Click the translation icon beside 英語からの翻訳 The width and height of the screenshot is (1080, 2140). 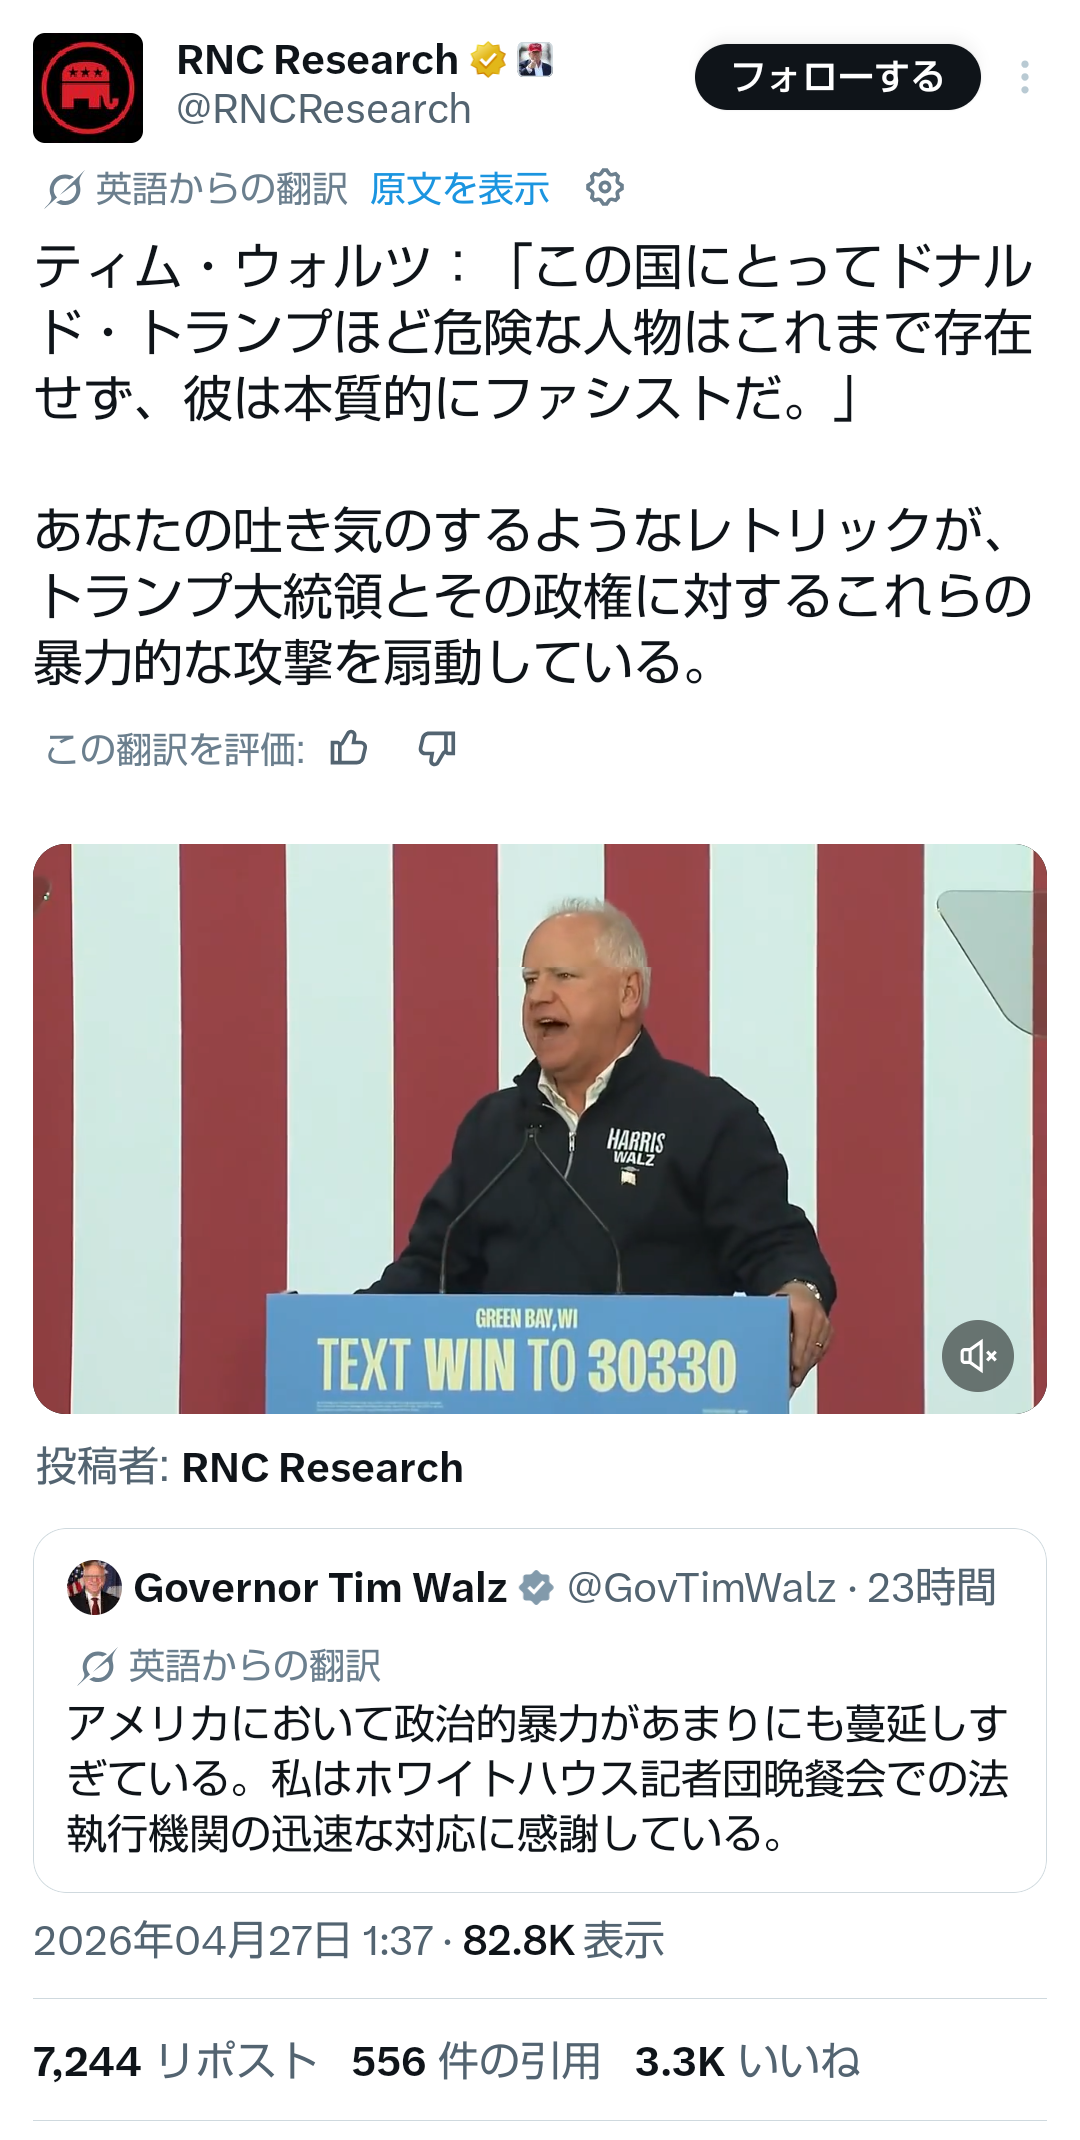point(64,189)
